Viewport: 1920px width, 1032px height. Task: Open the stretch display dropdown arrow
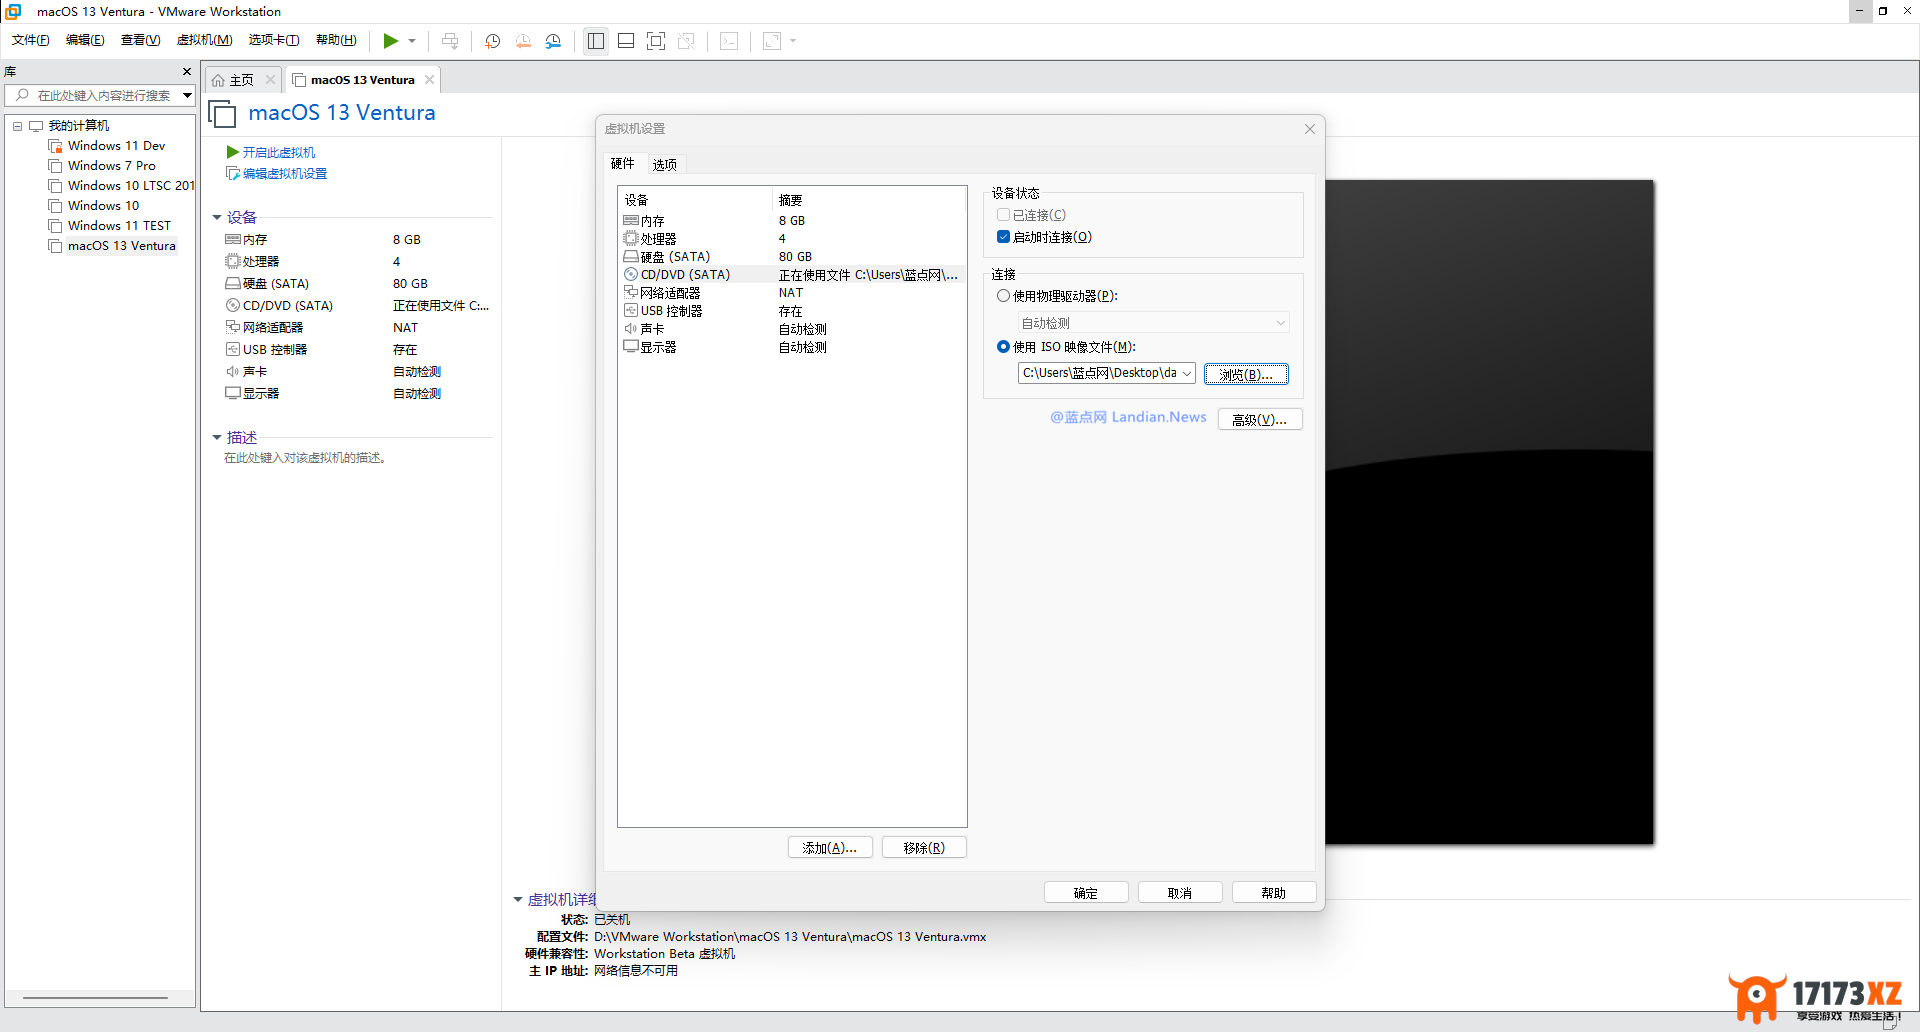pyautogui.click(x=793, y=41)
